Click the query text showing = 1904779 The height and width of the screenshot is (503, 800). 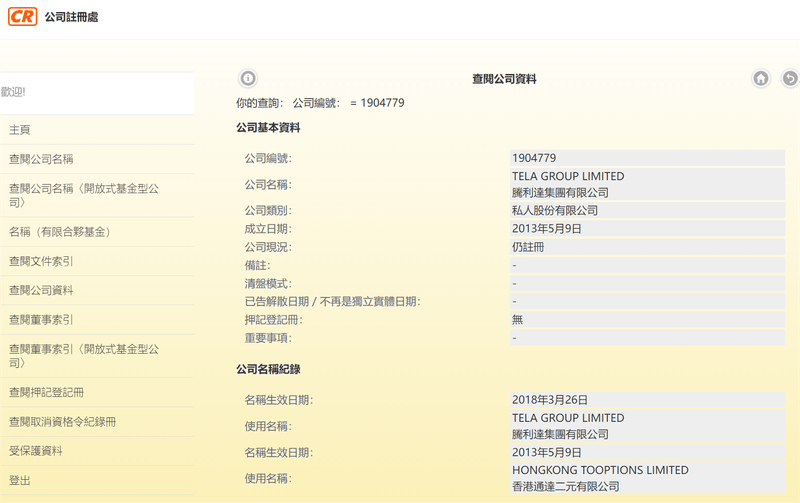point(377,103)
